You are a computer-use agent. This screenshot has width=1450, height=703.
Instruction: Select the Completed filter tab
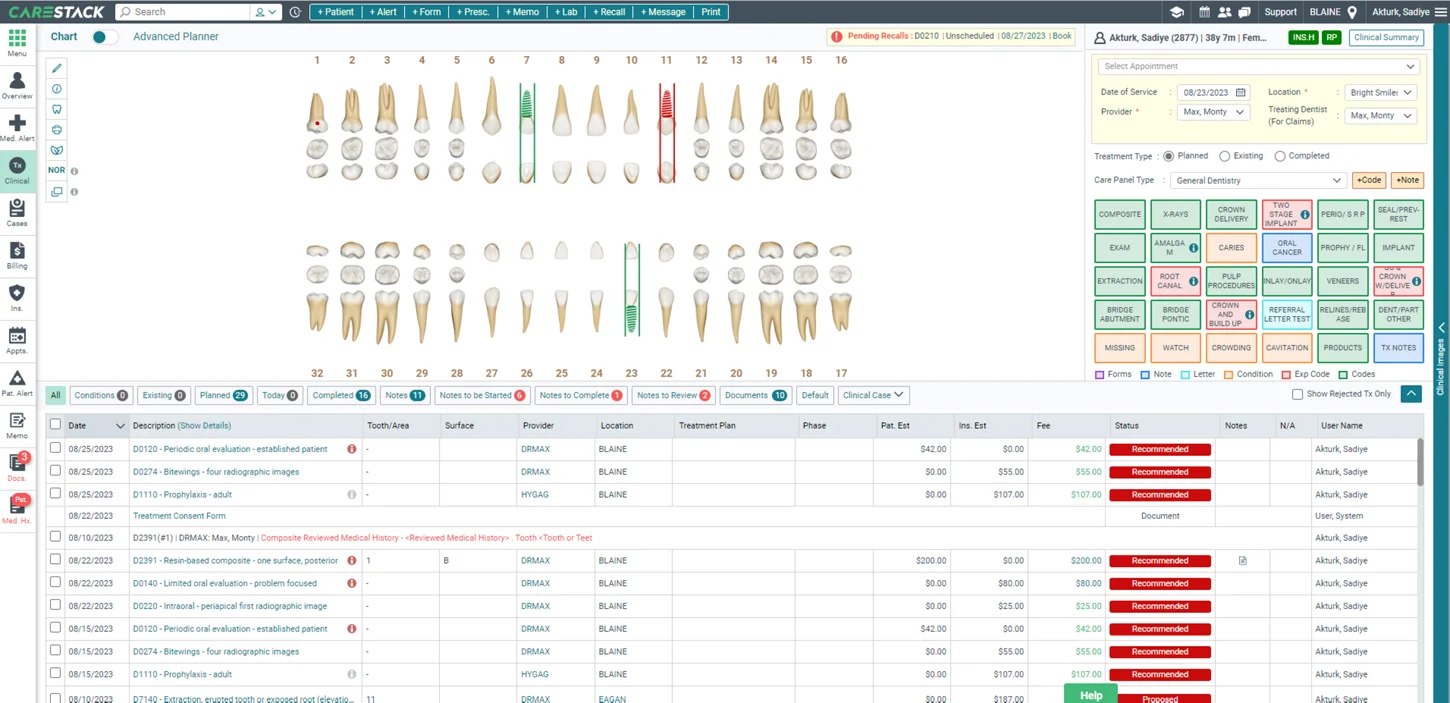point(340,395)
